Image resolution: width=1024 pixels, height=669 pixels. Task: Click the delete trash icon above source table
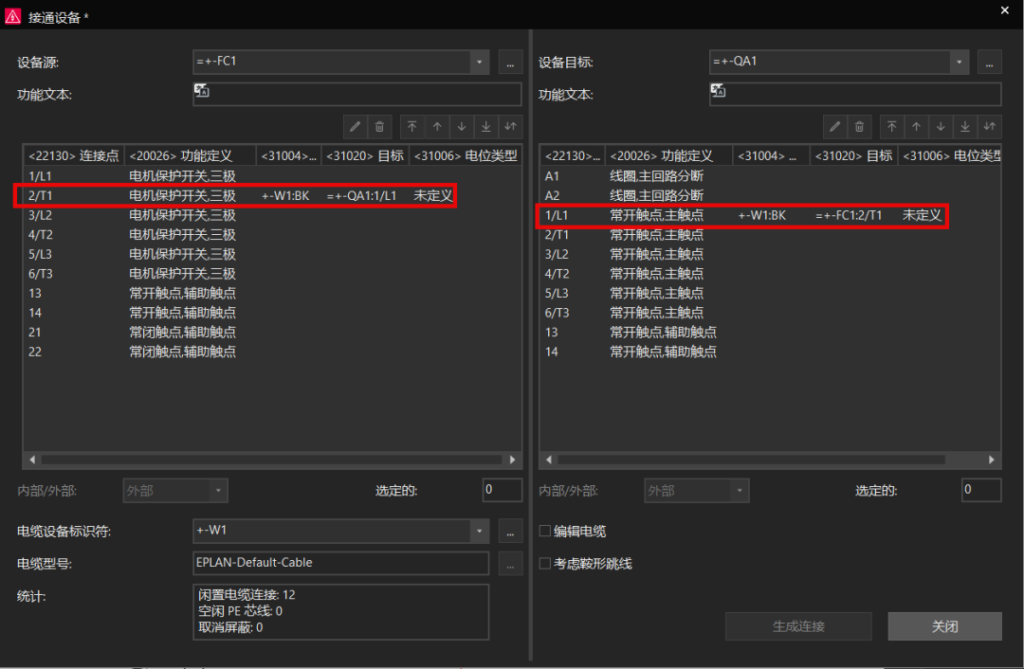379,127
